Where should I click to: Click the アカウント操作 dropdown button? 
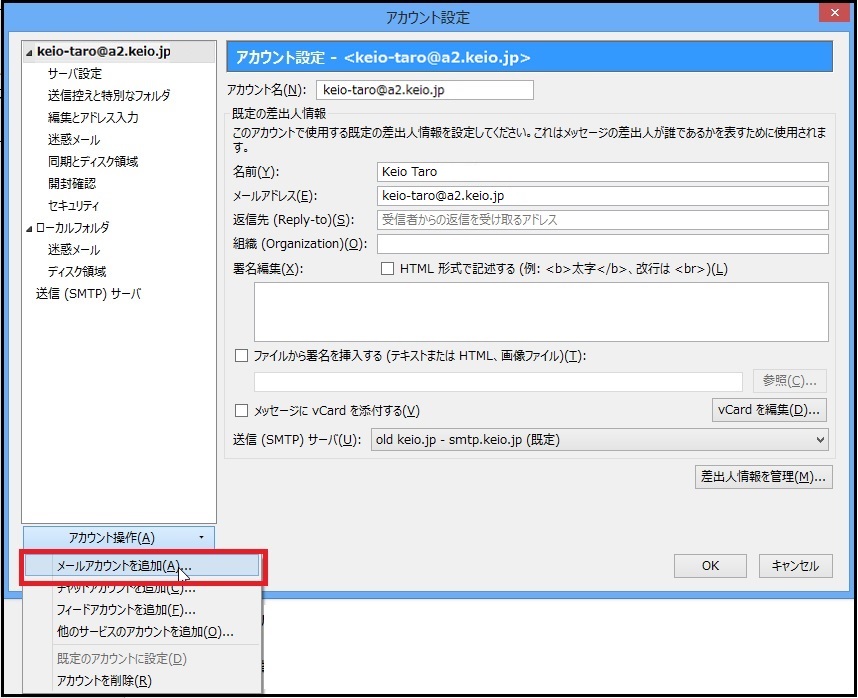118,538
